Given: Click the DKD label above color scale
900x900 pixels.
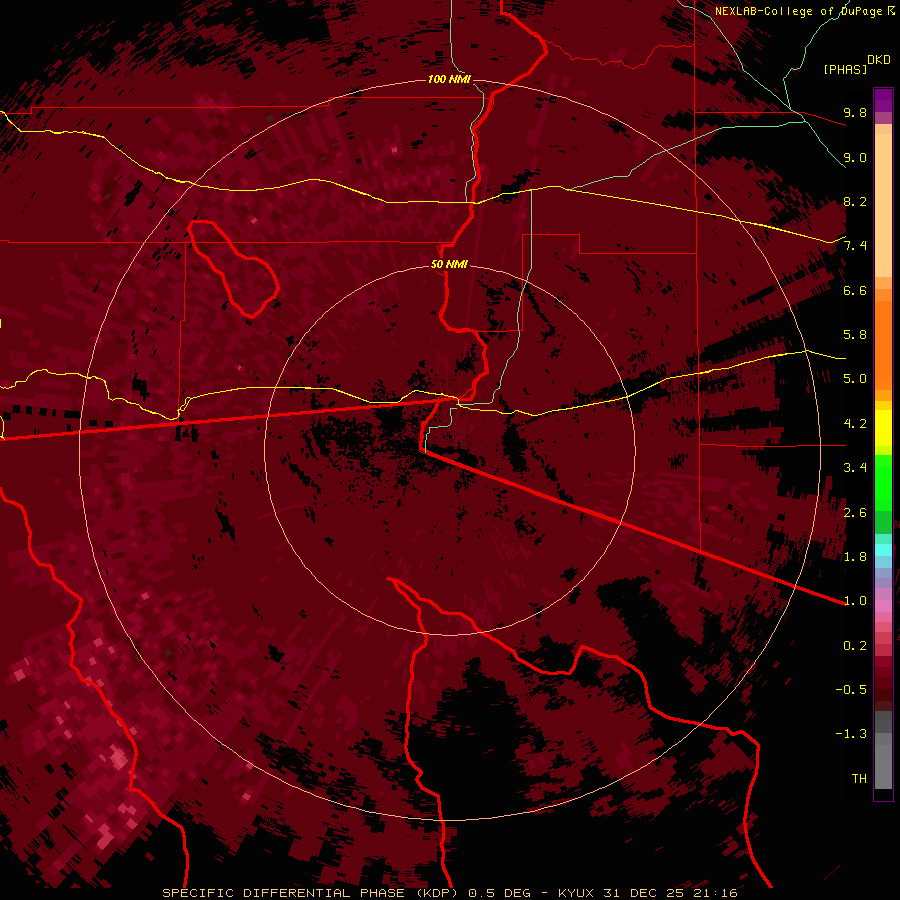Looking at the screenshot, I should tap(878, 59).
